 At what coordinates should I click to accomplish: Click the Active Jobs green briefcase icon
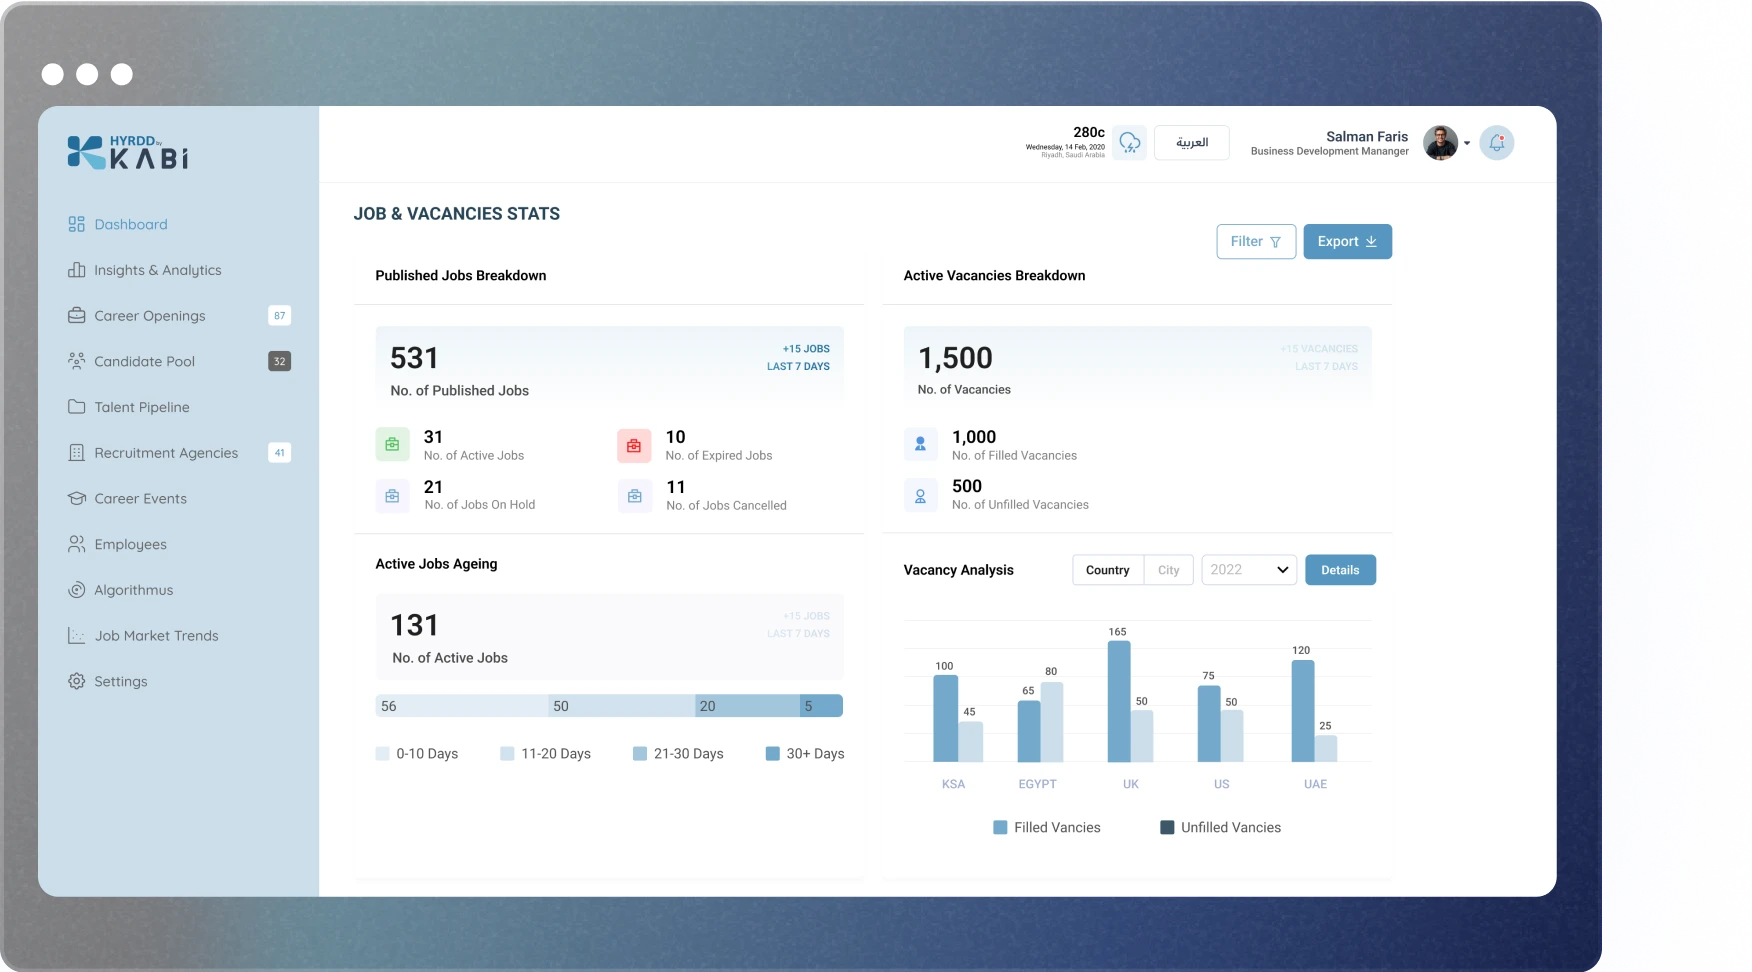pyautogui.click(x=392, y=445)
